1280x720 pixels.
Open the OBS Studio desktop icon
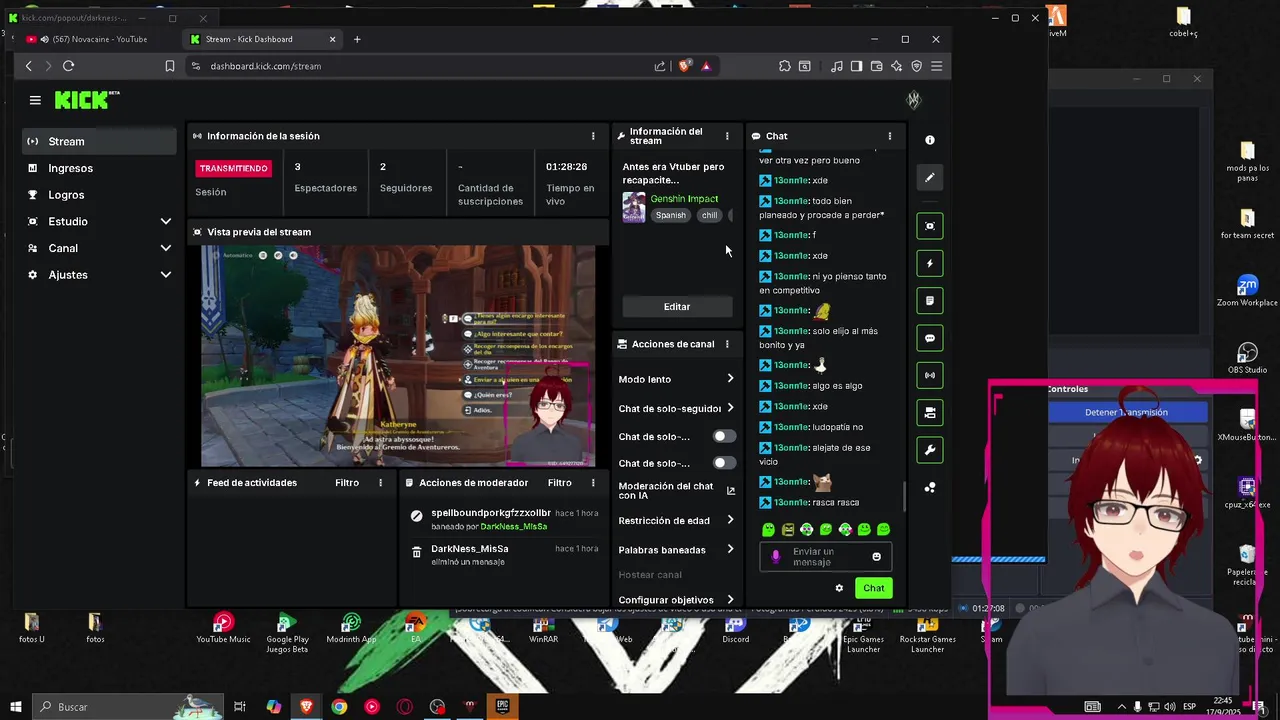(1247, 358)
